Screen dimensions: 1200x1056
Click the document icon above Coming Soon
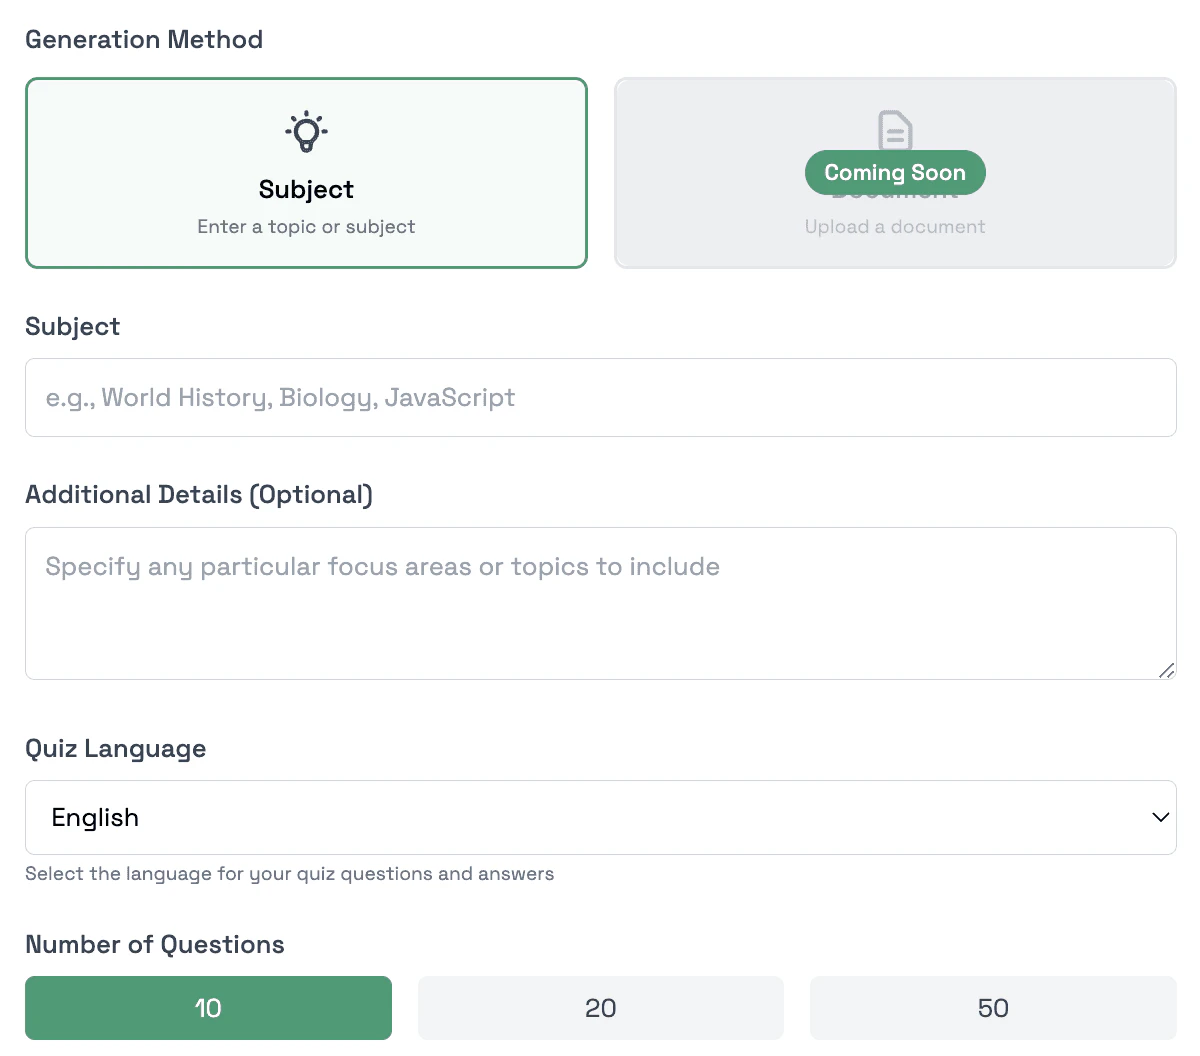coord(895,130)
